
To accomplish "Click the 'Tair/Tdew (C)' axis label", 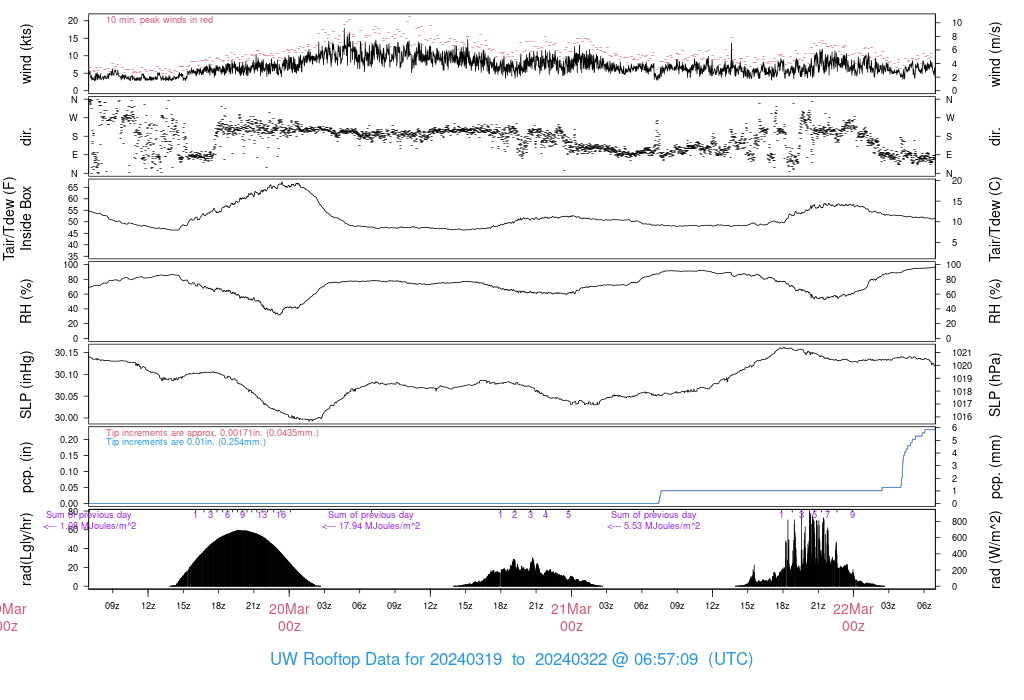I will (995, 219).
